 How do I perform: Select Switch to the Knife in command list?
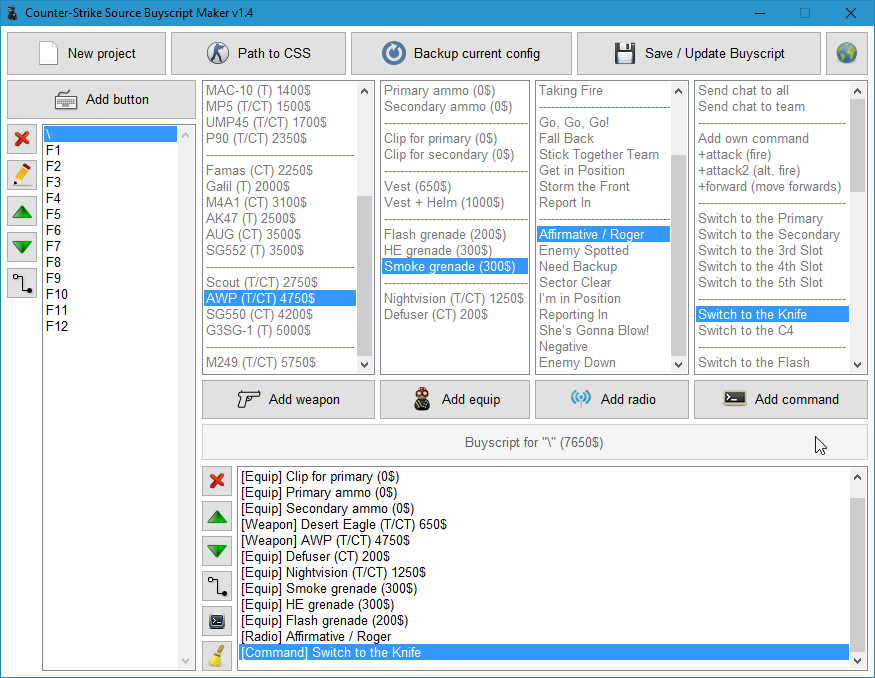pos(773,315)
